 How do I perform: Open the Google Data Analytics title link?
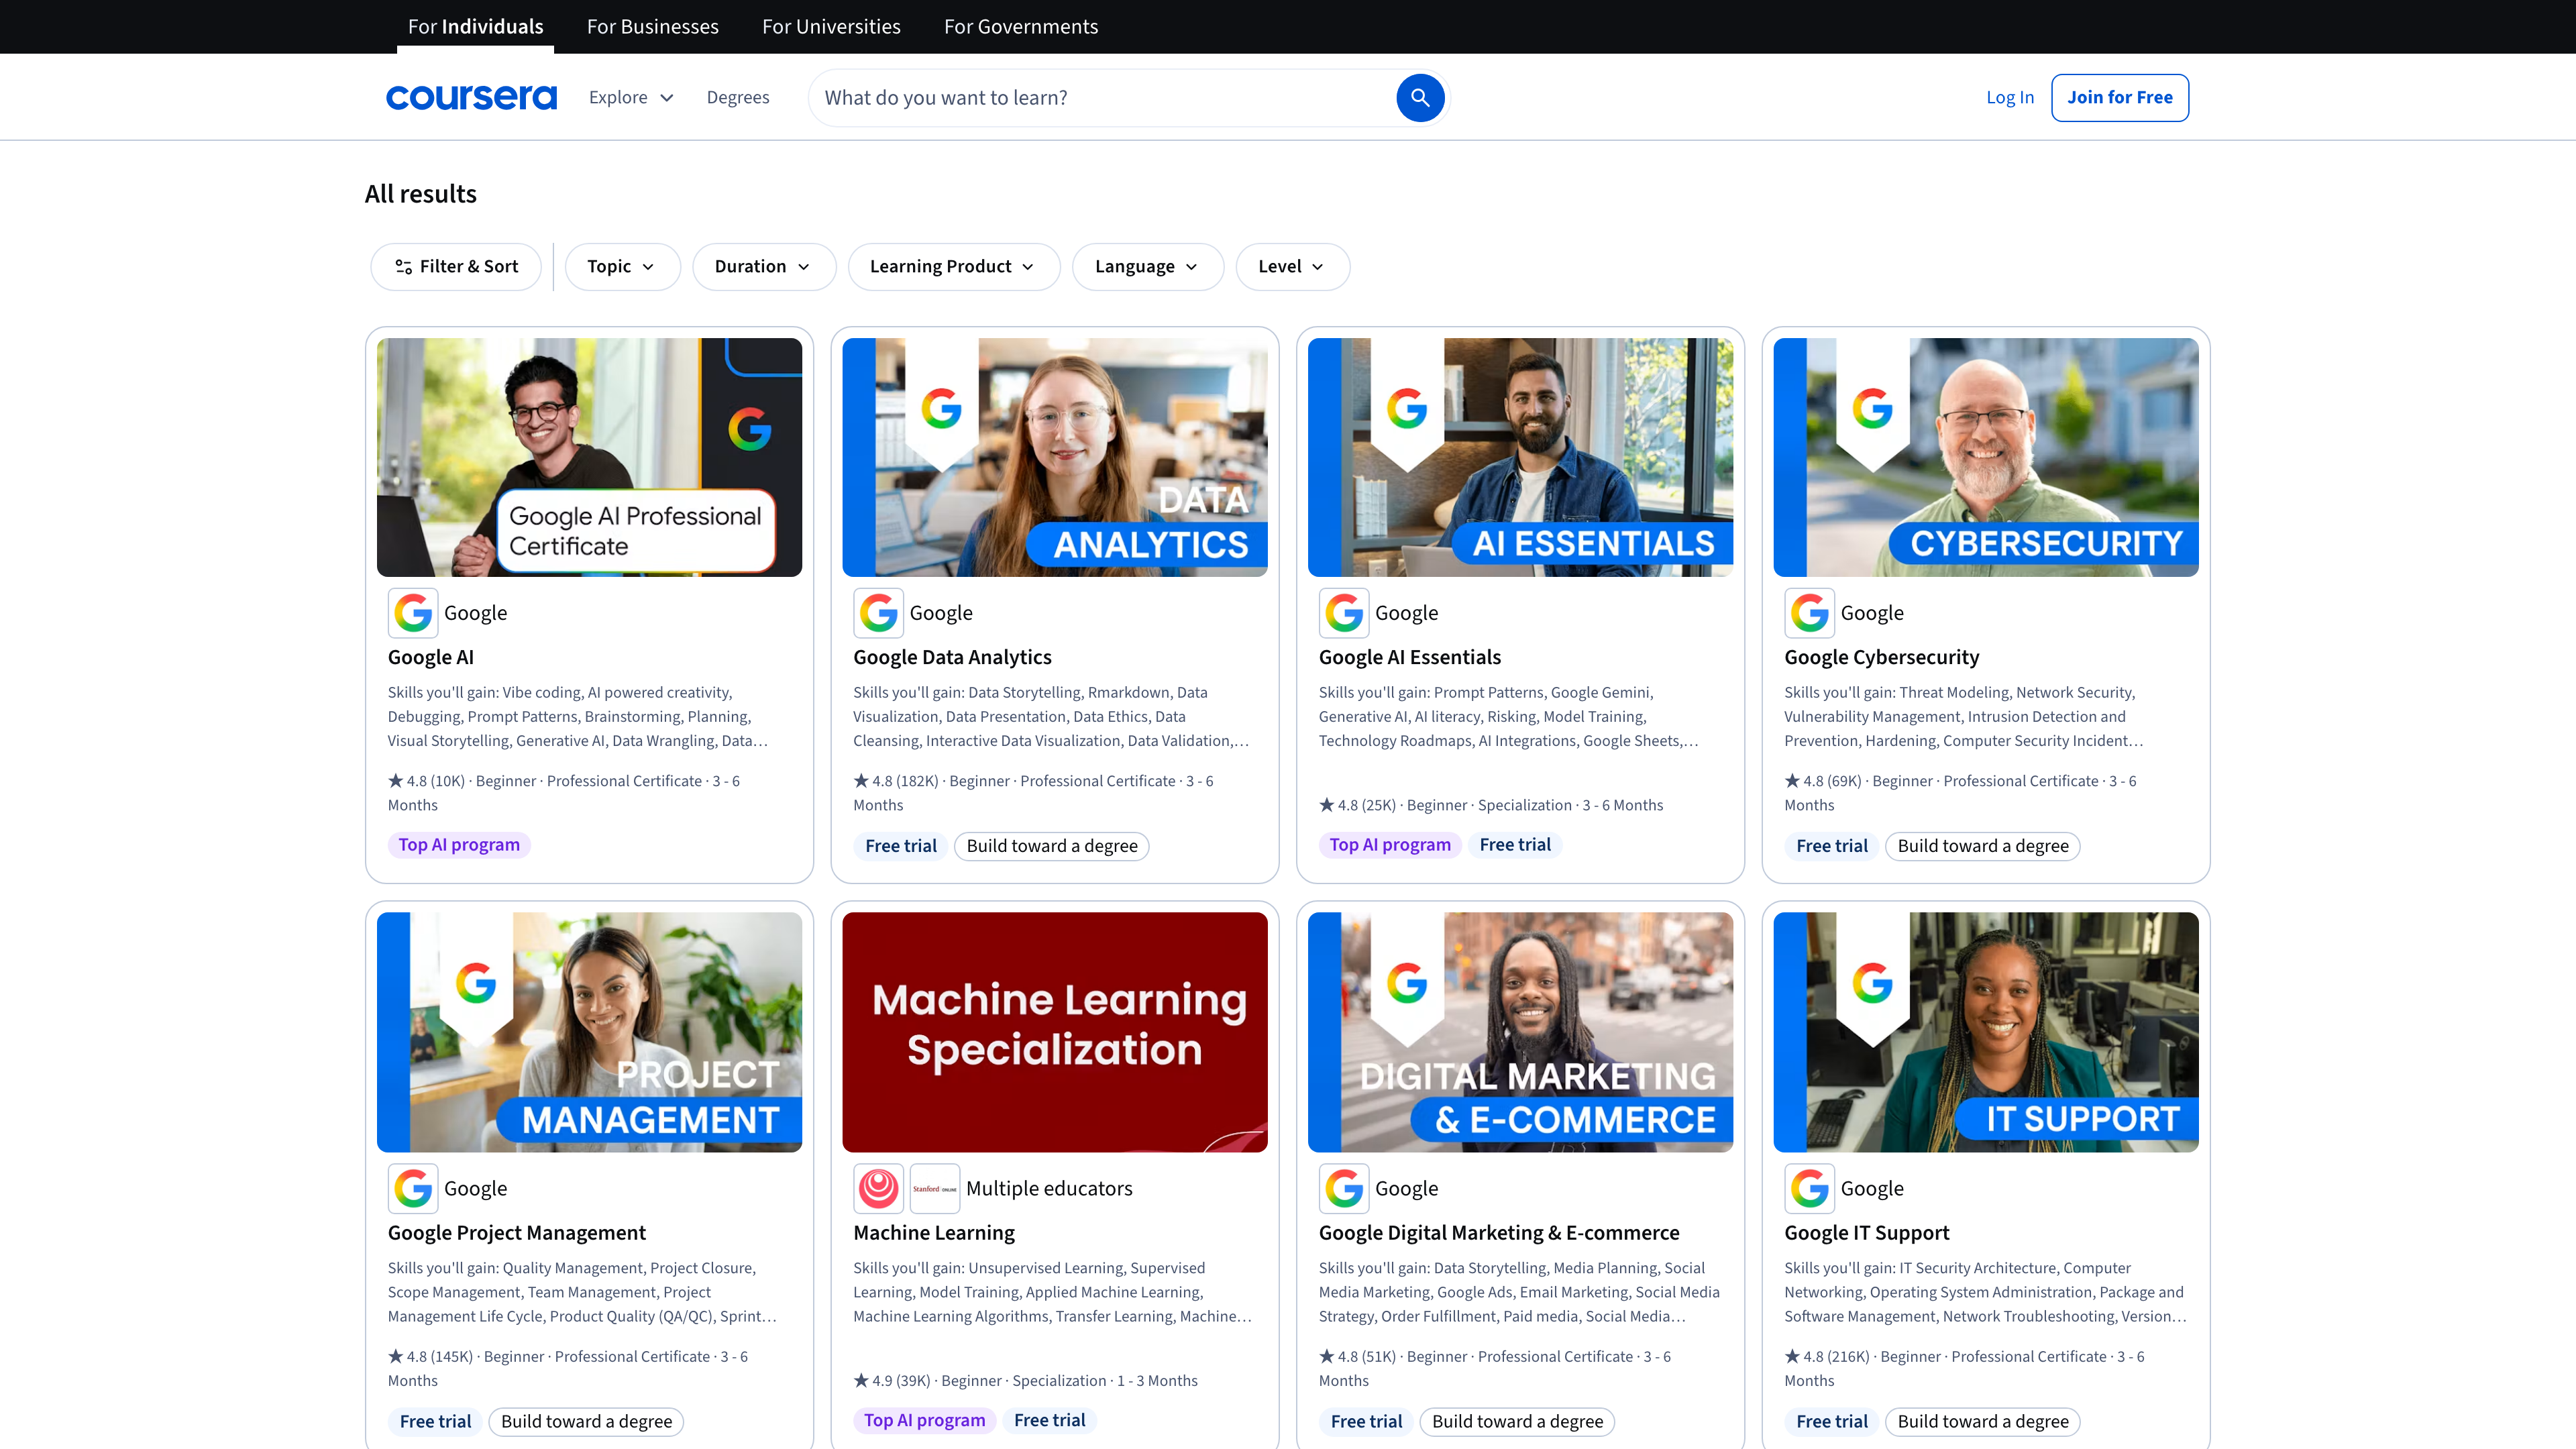[952, 657]
